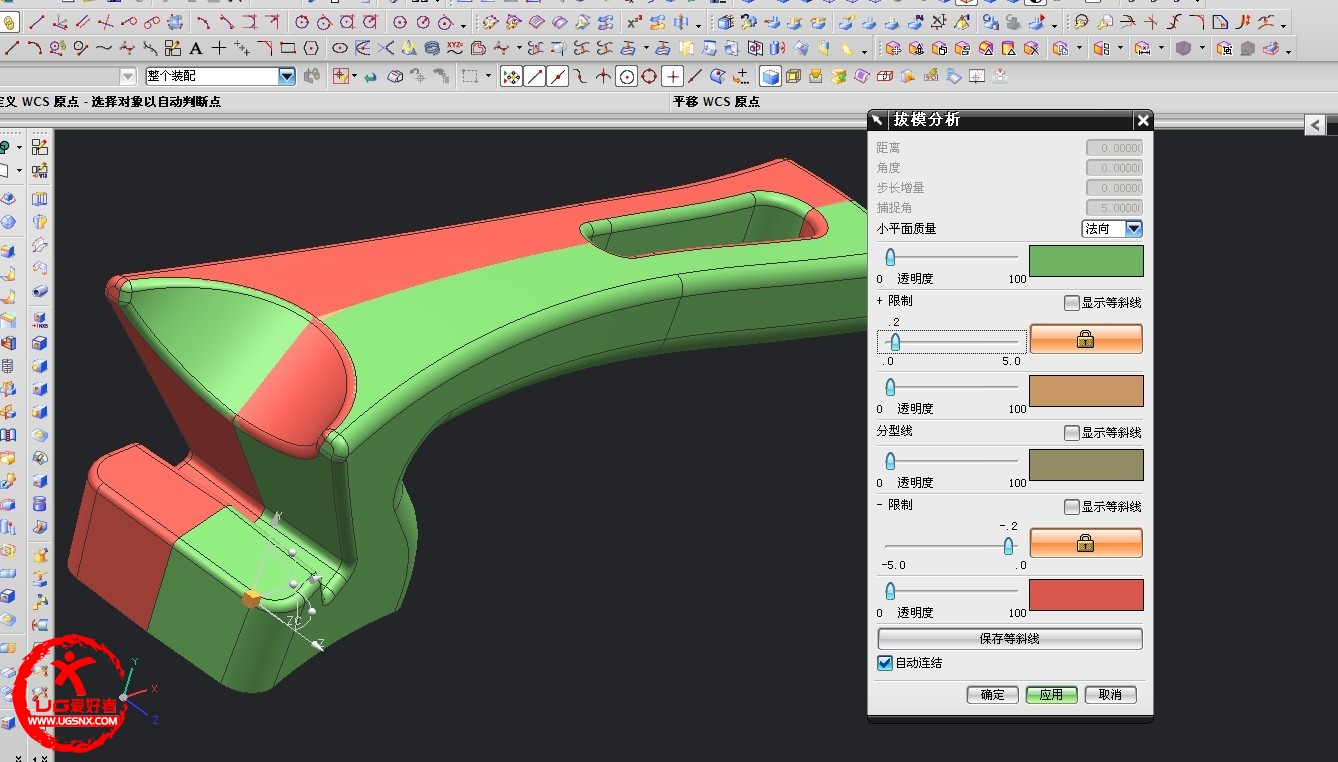Screen dimensions: 1338x762
Task: Click the rectangle selection marquee icon
Action: 470,76
